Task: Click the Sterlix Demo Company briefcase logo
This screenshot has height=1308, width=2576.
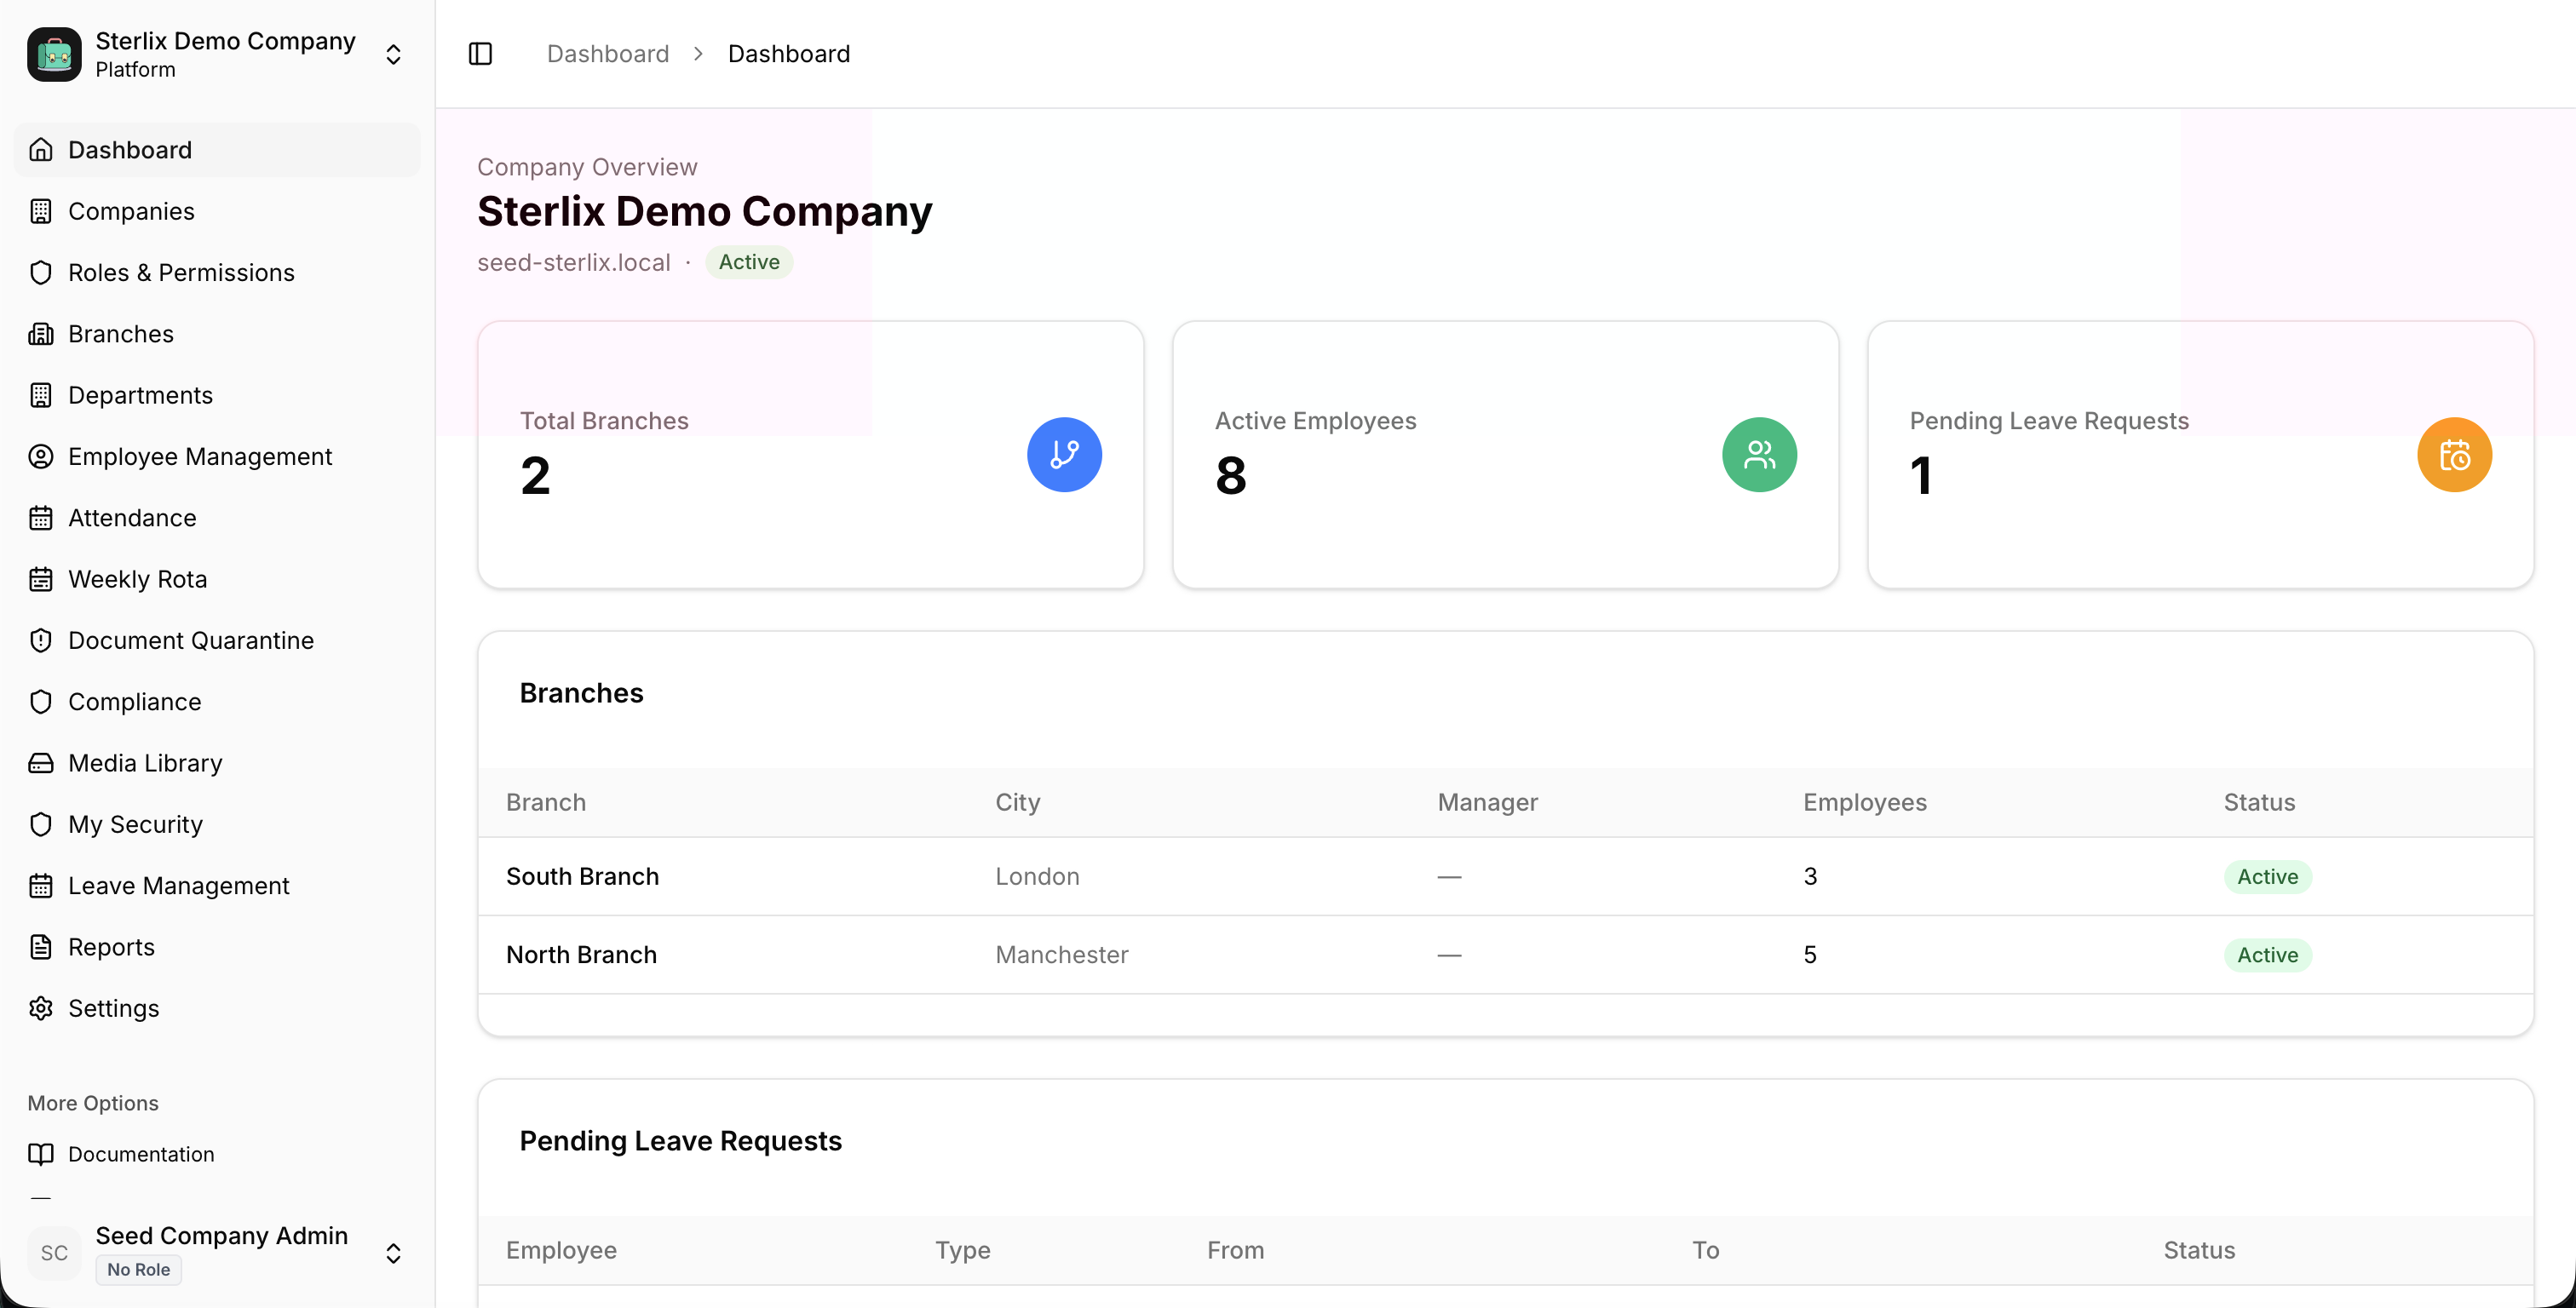Action: click(x=54, y=54)
